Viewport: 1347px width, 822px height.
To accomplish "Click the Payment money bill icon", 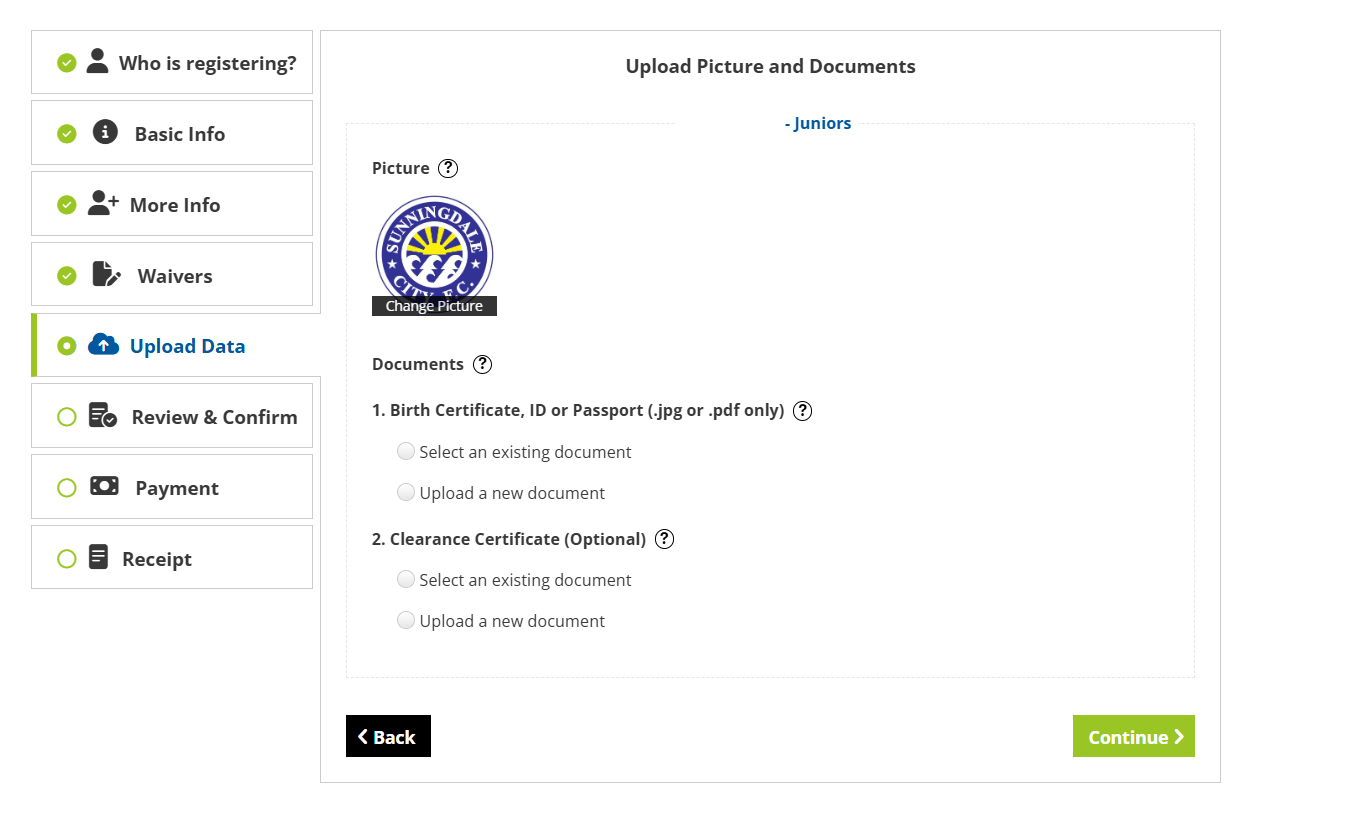I will (x=104, y=486).
